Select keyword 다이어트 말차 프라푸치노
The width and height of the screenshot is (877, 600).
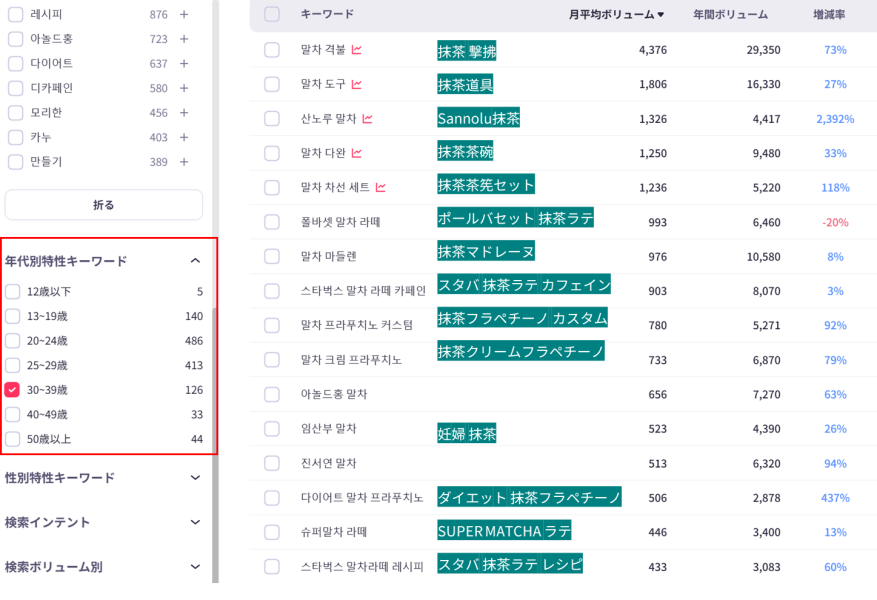361,498
